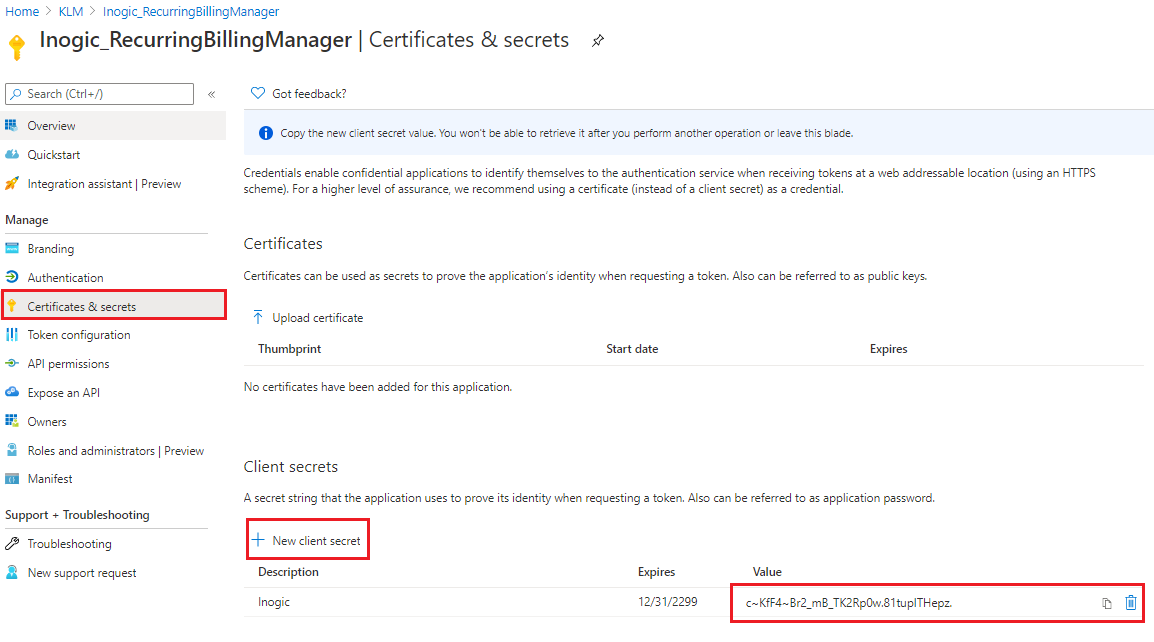Click the Token configuration bars icon

[x=12, y=334]
